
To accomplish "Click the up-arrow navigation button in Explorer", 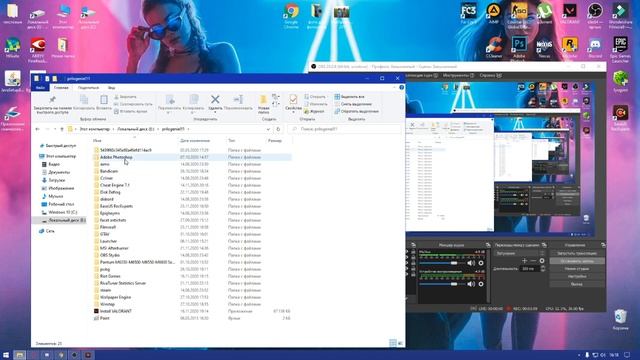I will point(62,129).
